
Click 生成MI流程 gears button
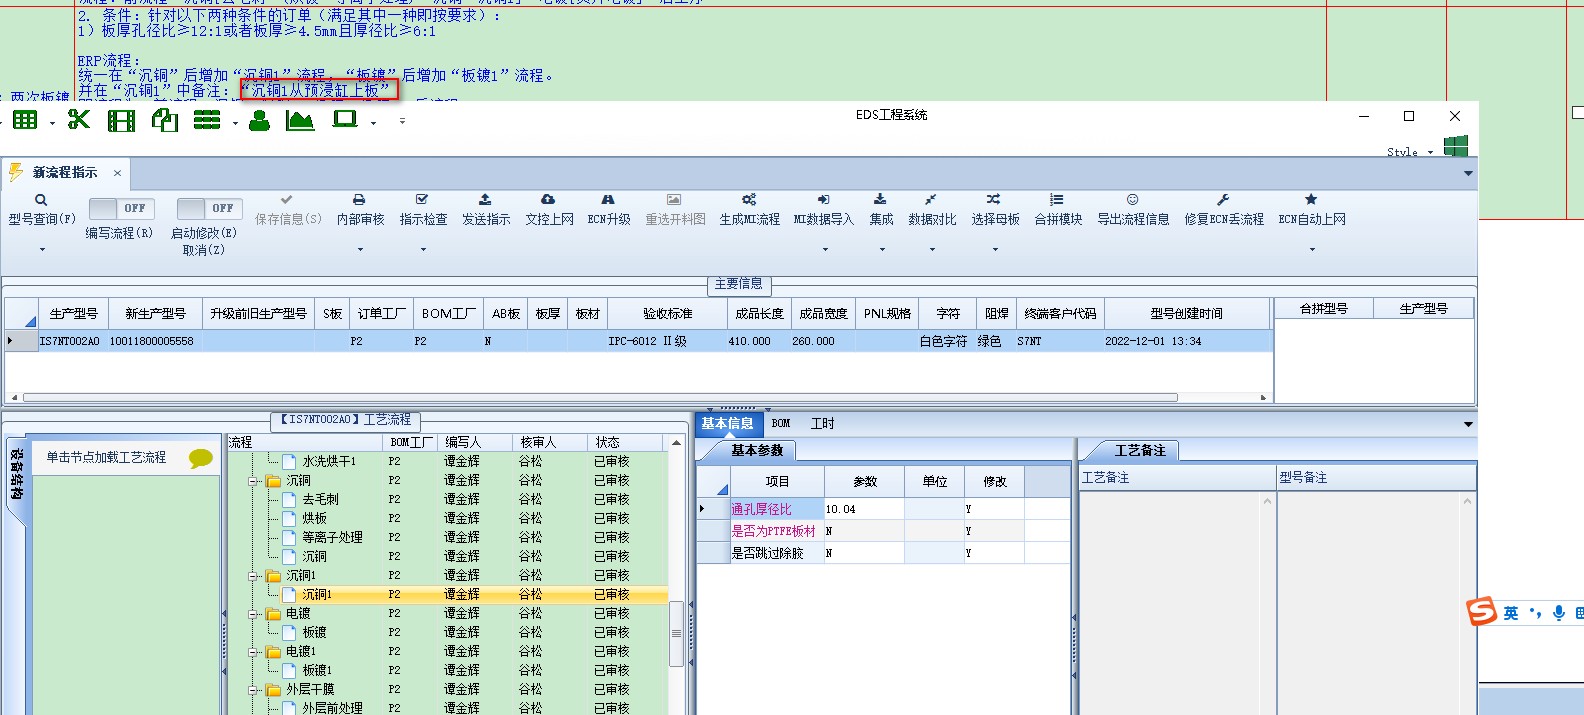click(749, 210)
